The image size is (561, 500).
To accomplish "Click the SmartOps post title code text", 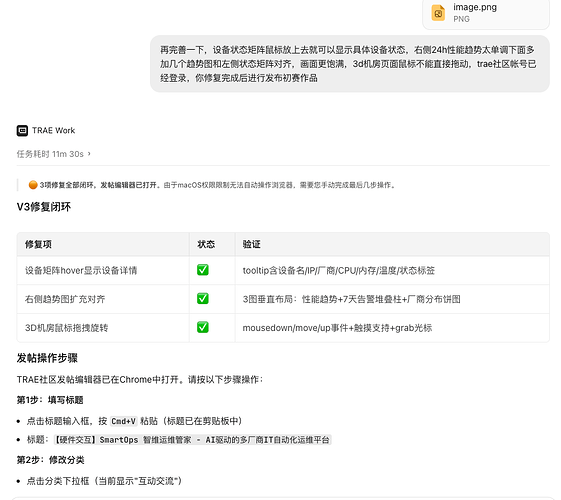I will pyautogui.click(x=192, y=440).
